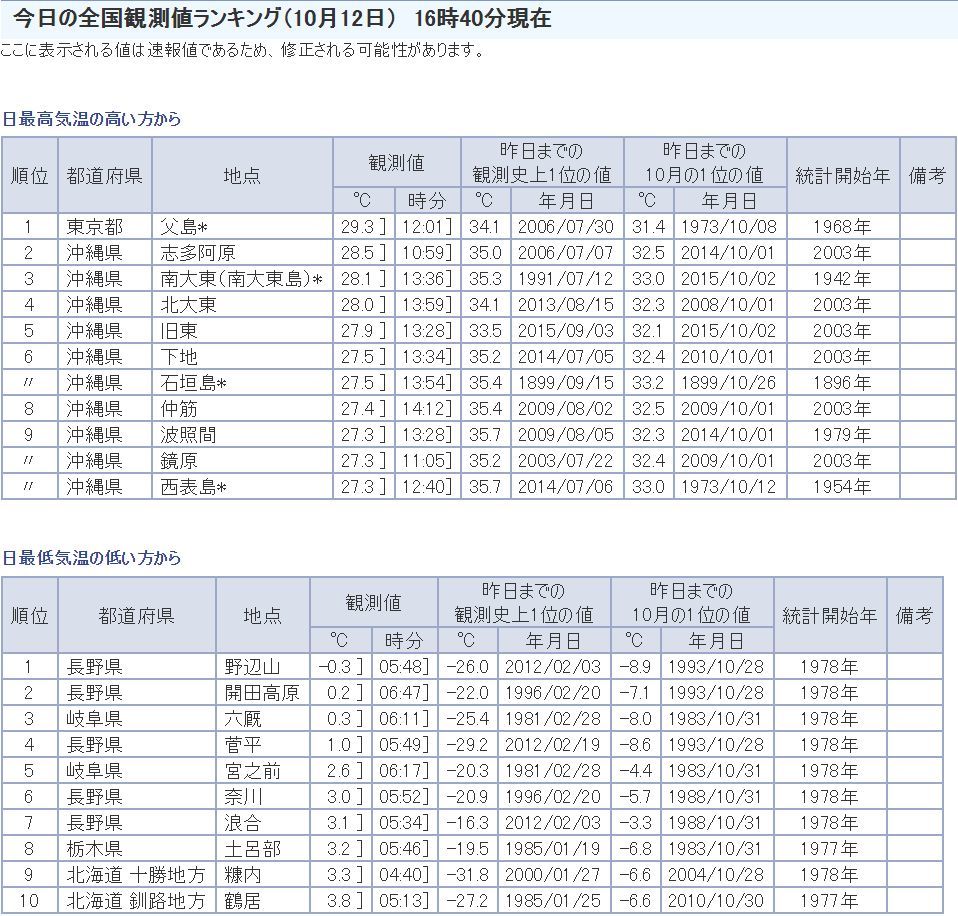
Task: Select the 東京都 prefecture cell
Action: pos(95,226)
